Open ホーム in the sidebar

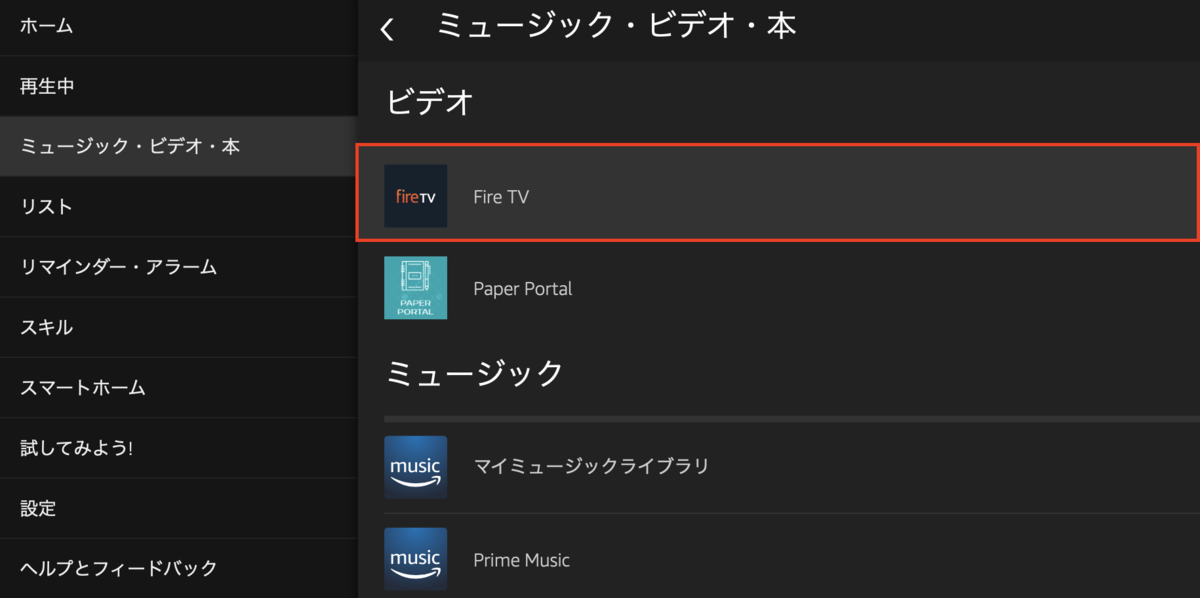pyautogui.click(x=178, y=27)
